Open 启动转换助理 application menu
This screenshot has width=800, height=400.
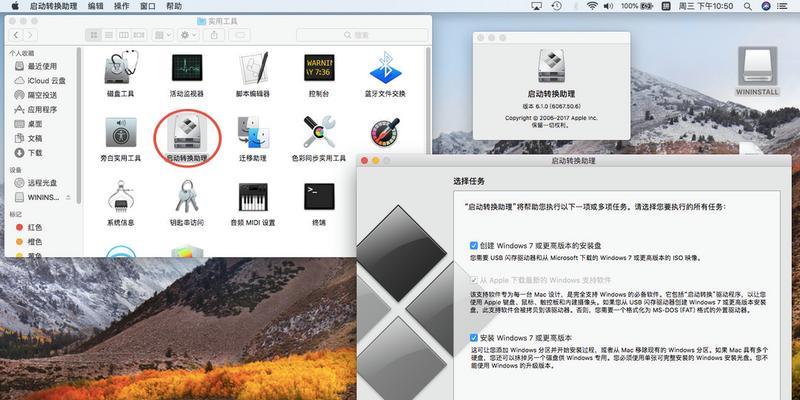(54, 6)
